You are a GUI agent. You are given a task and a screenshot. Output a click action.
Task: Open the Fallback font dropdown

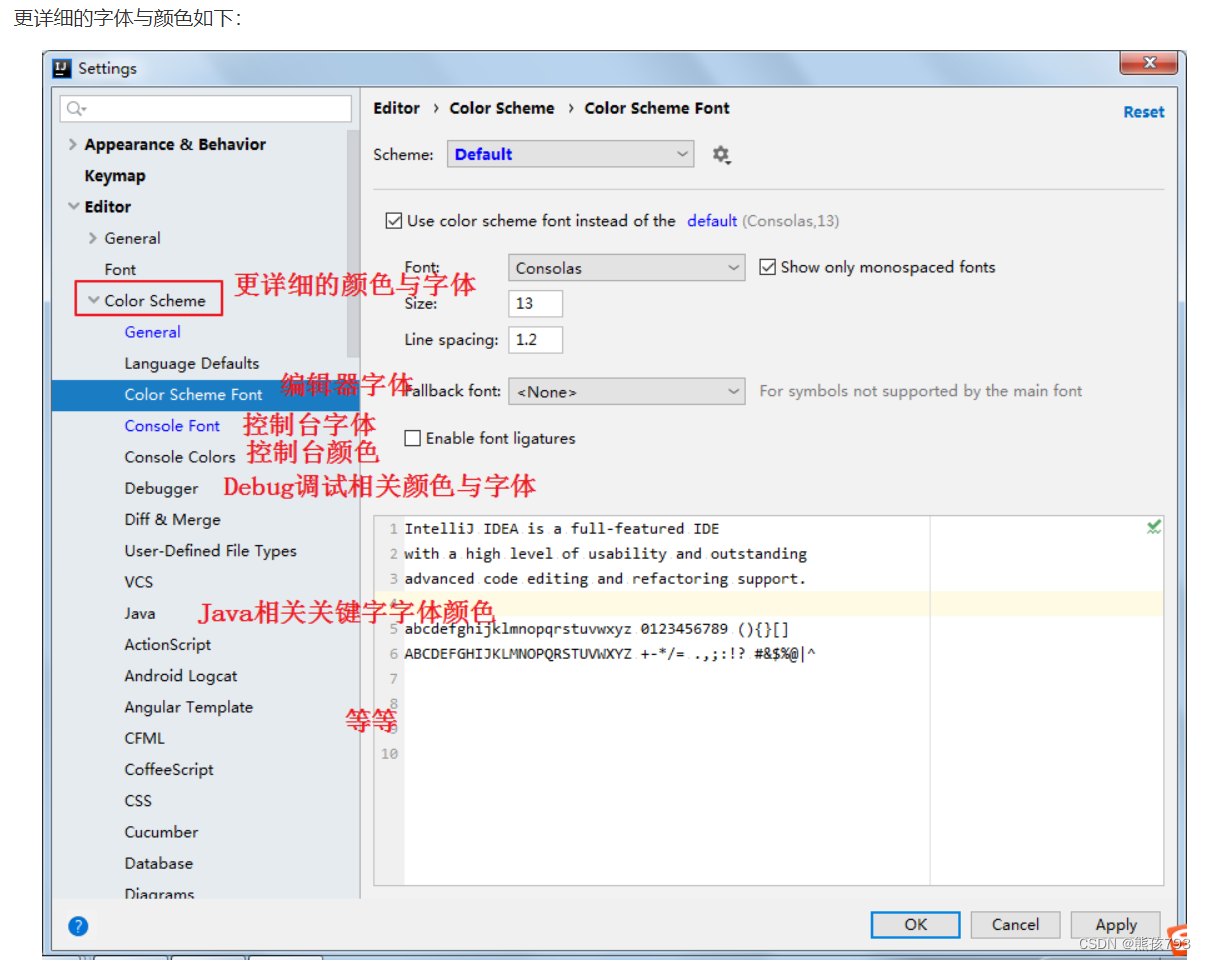click(x=627, y=391)
